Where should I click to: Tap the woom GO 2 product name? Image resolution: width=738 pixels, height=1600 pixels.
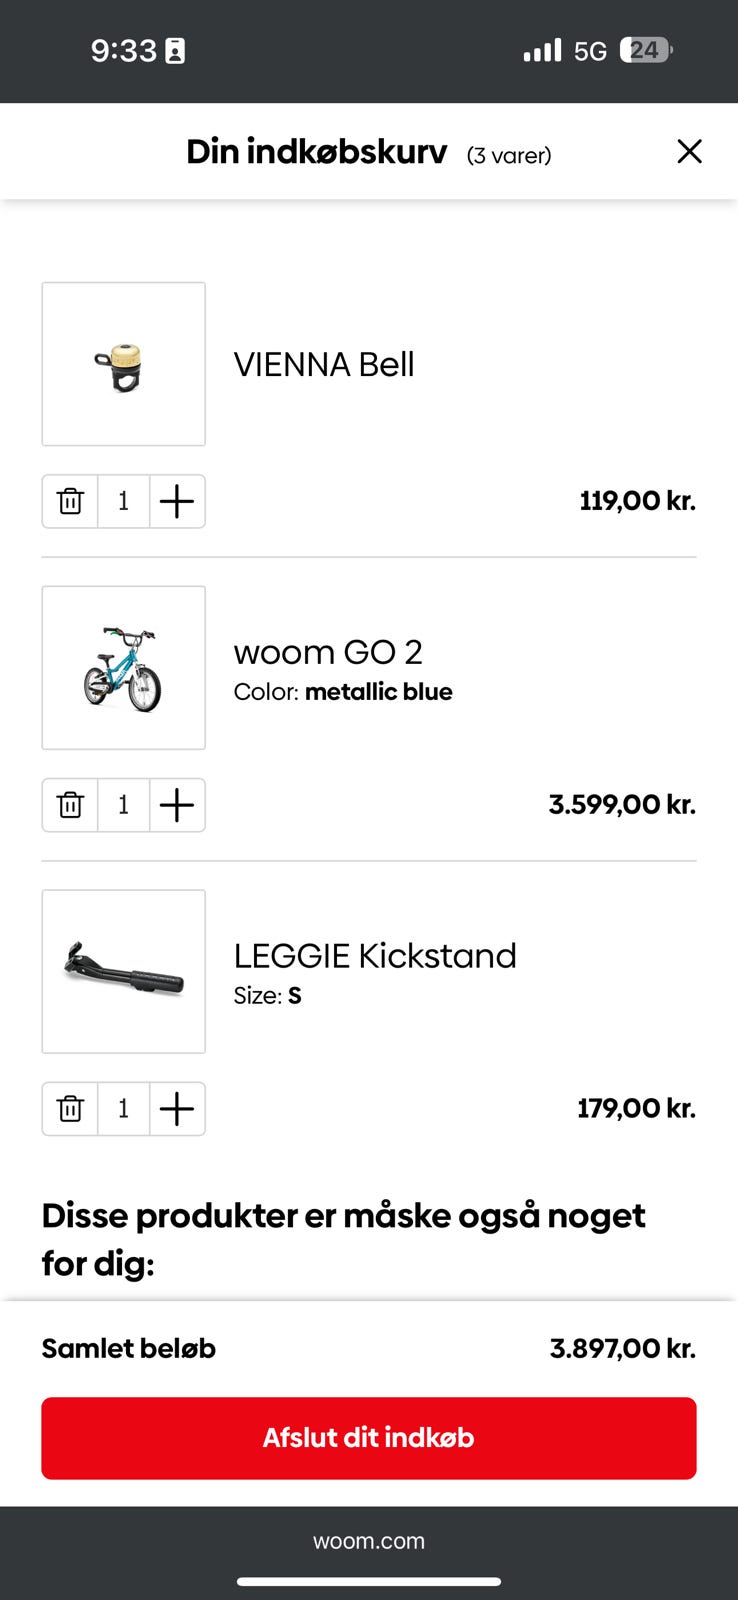[x=328, y=652]
